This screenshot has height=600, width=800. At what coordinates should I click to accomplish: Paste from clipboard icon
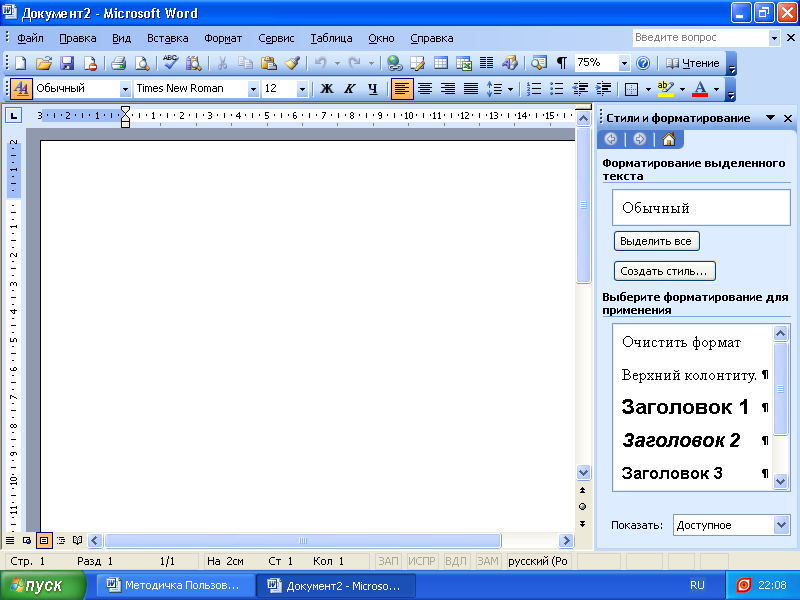[x=268, y=63]
